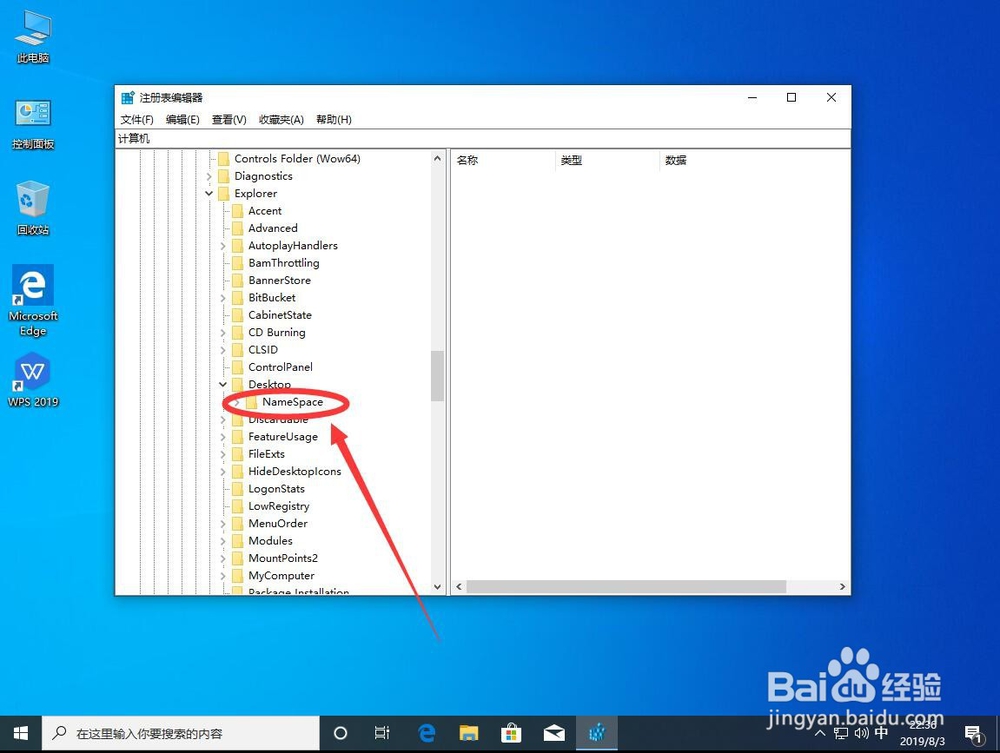Click the 中 input method indicator

pyautogui.click(x=881, y=733)
